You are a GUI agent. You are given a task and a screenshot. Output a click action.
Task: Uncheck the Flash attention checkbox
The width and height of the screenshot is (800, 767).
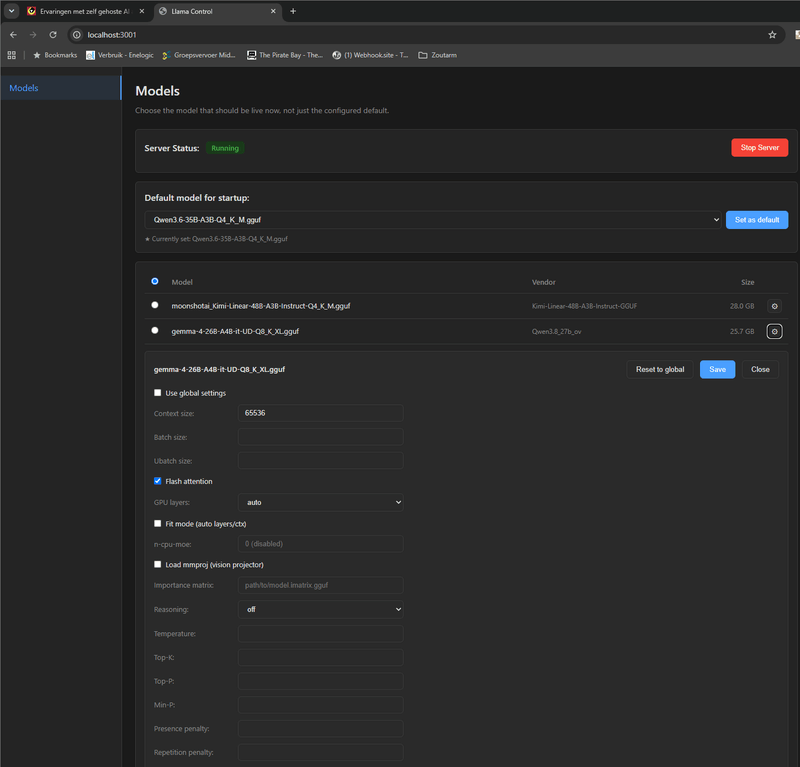[158, 481]
